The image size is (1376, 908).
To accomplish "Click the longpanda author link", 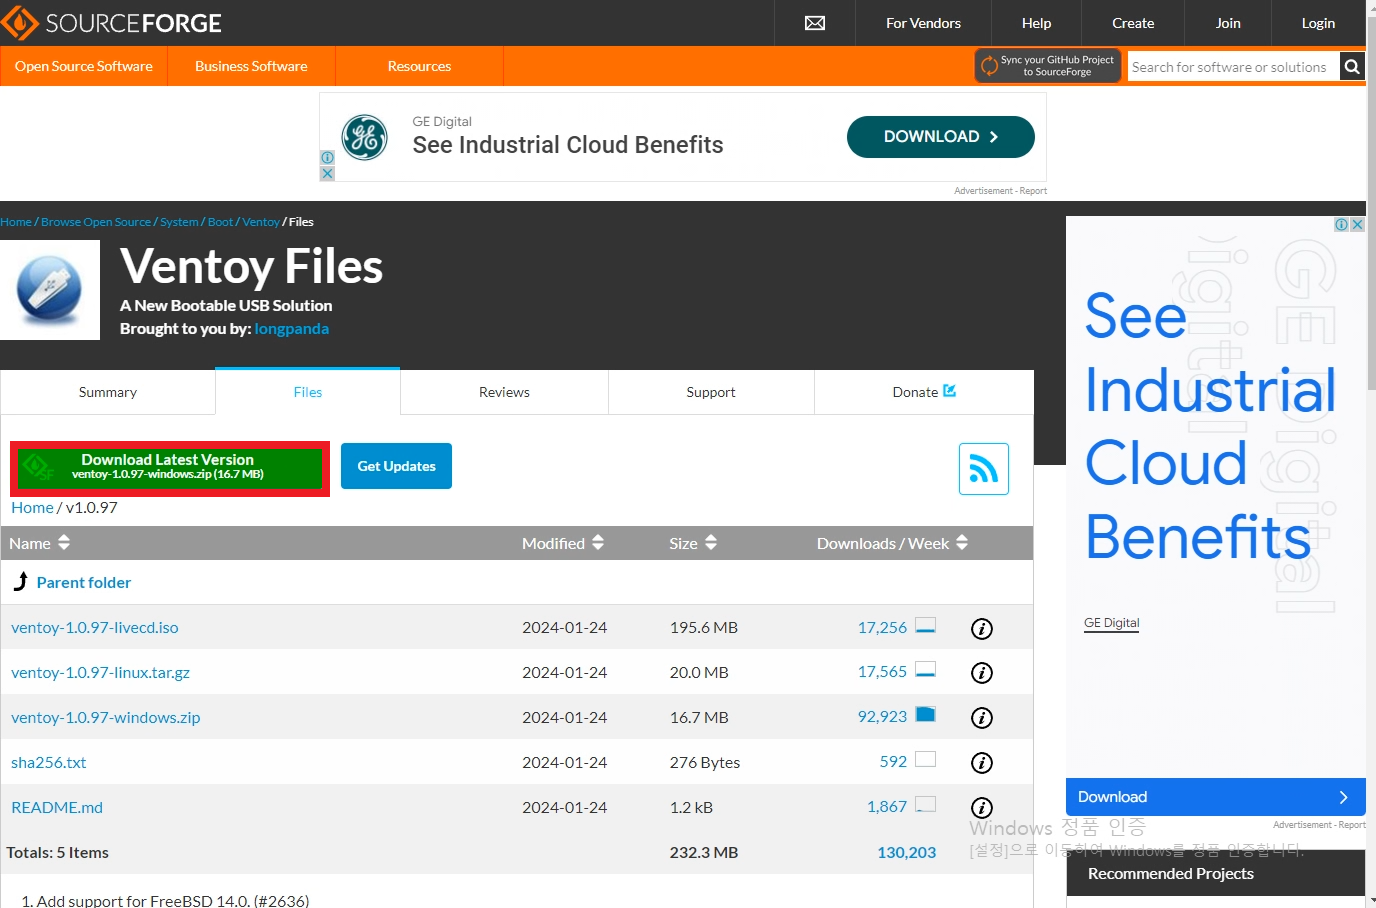I will pos(291,328).
